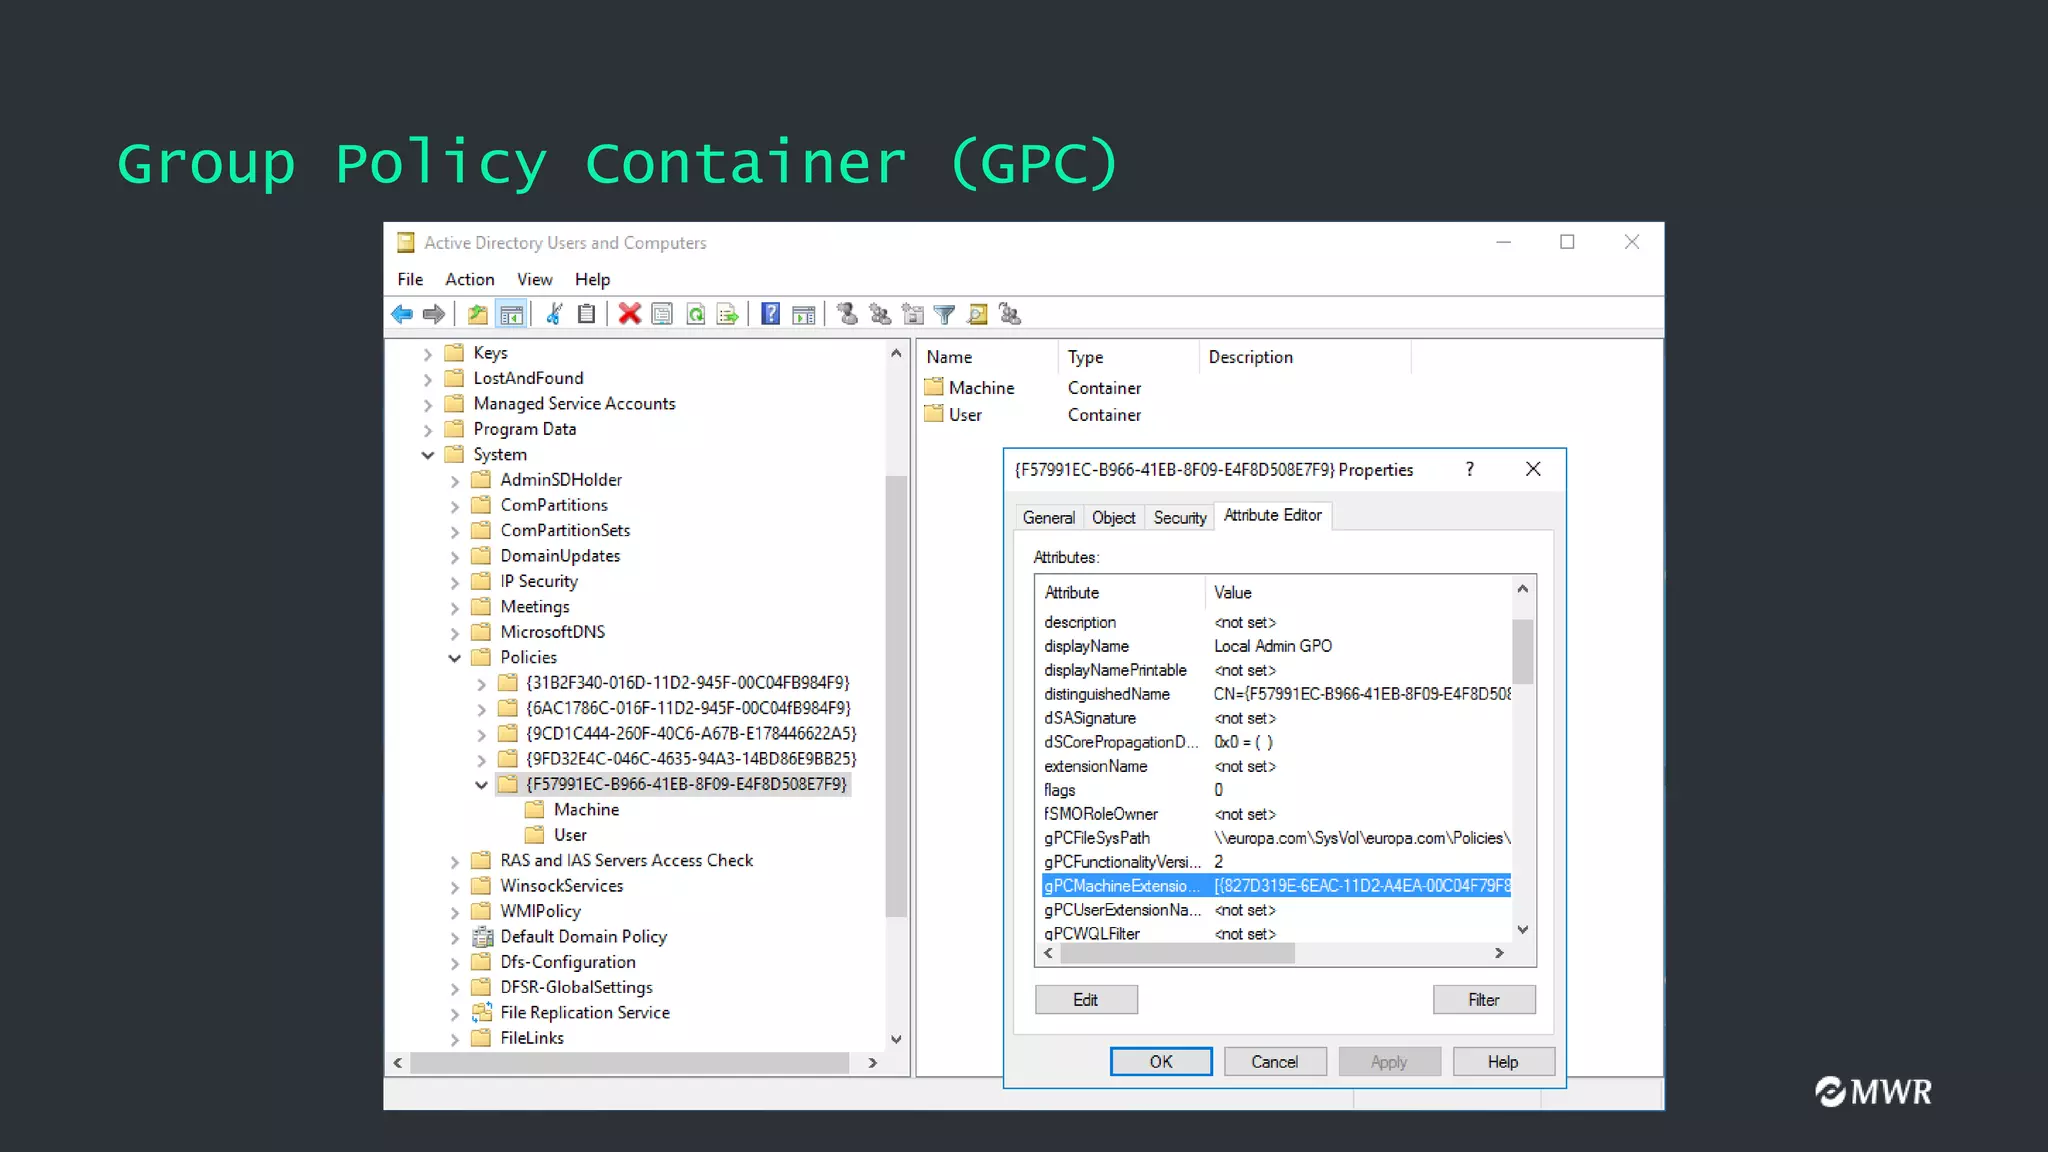
Task: Open the Help menu
Action: tap(592, 280)
